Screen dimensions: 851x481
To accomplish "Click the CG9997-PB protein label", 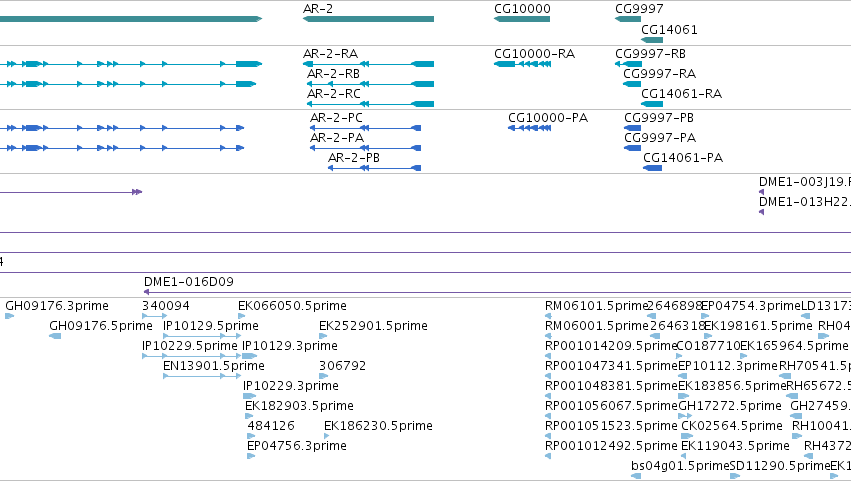I will coord(659,118).
